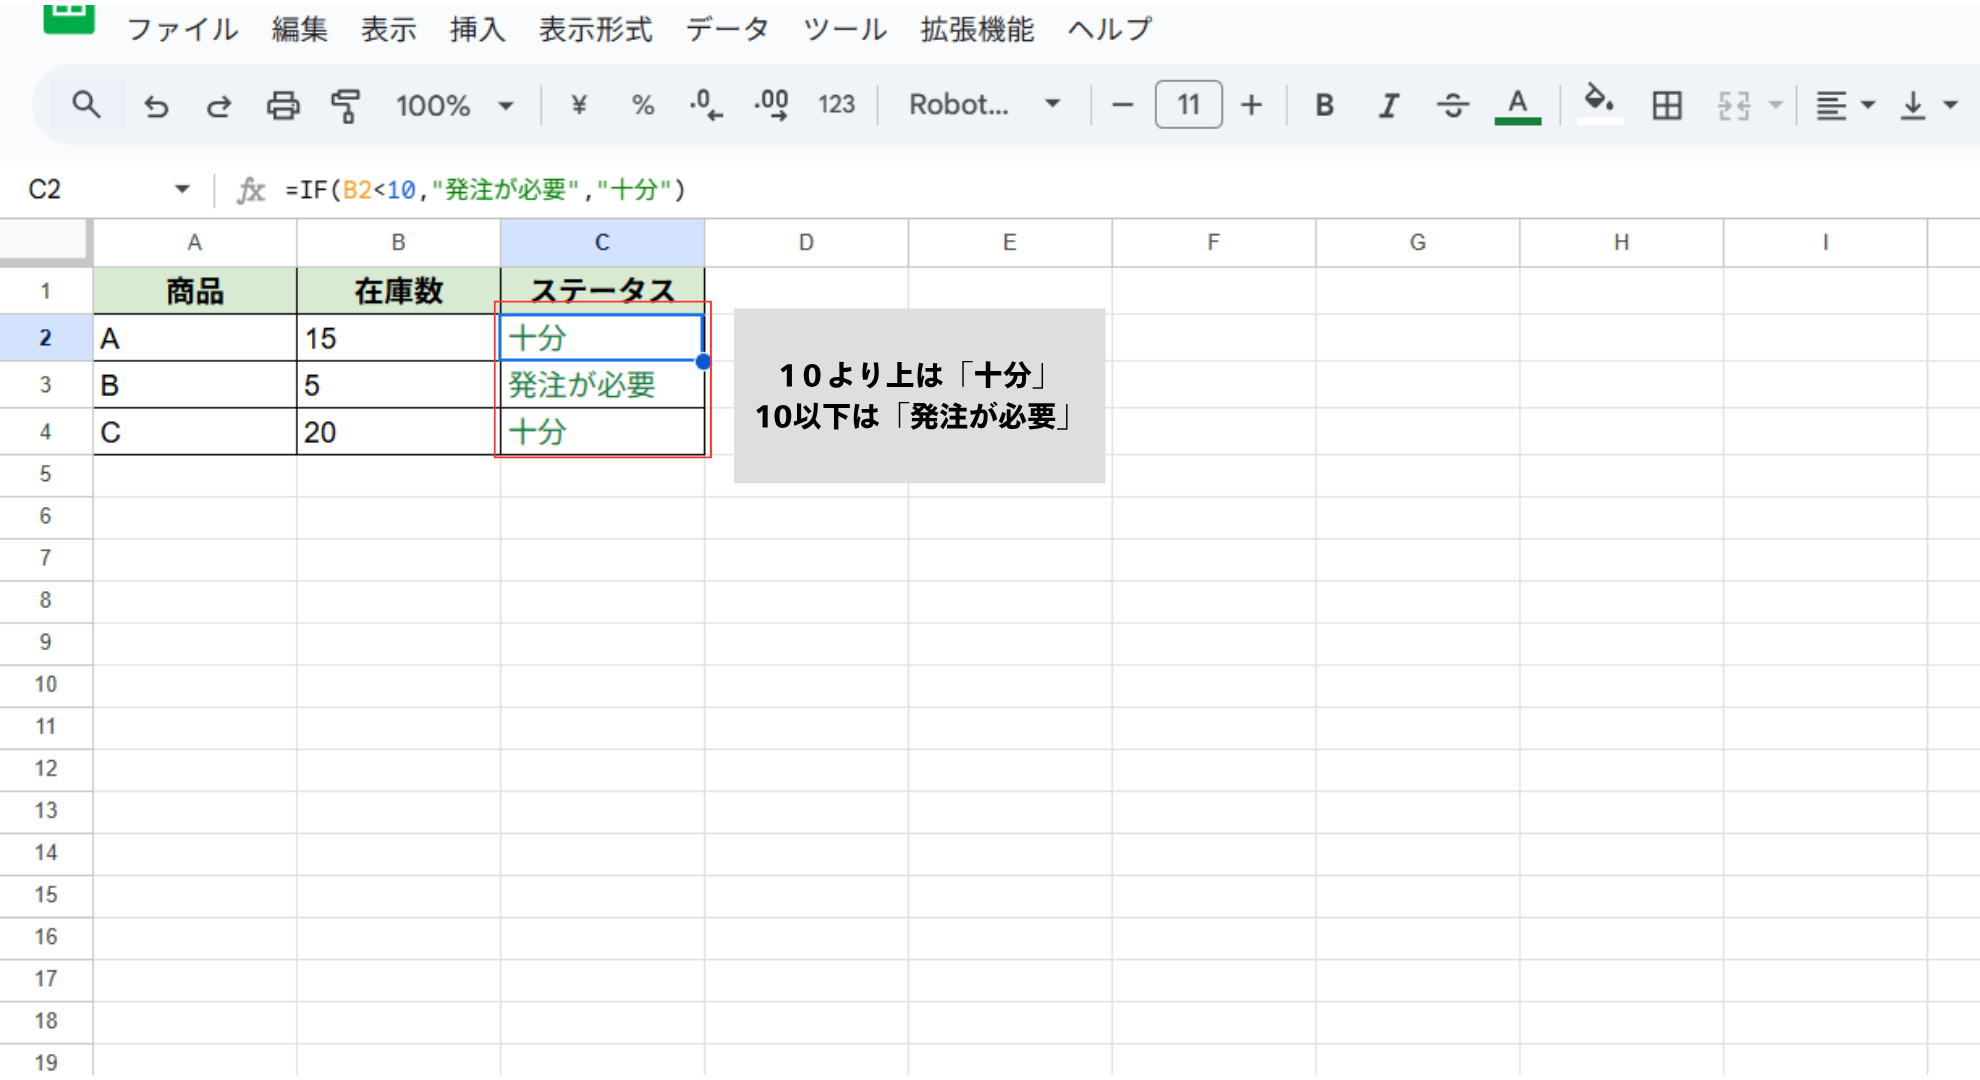This screenshot has height=1080, width=1980.
Task: Apply yen currency format
Action: pyautogui.click(x=579, y=105)
